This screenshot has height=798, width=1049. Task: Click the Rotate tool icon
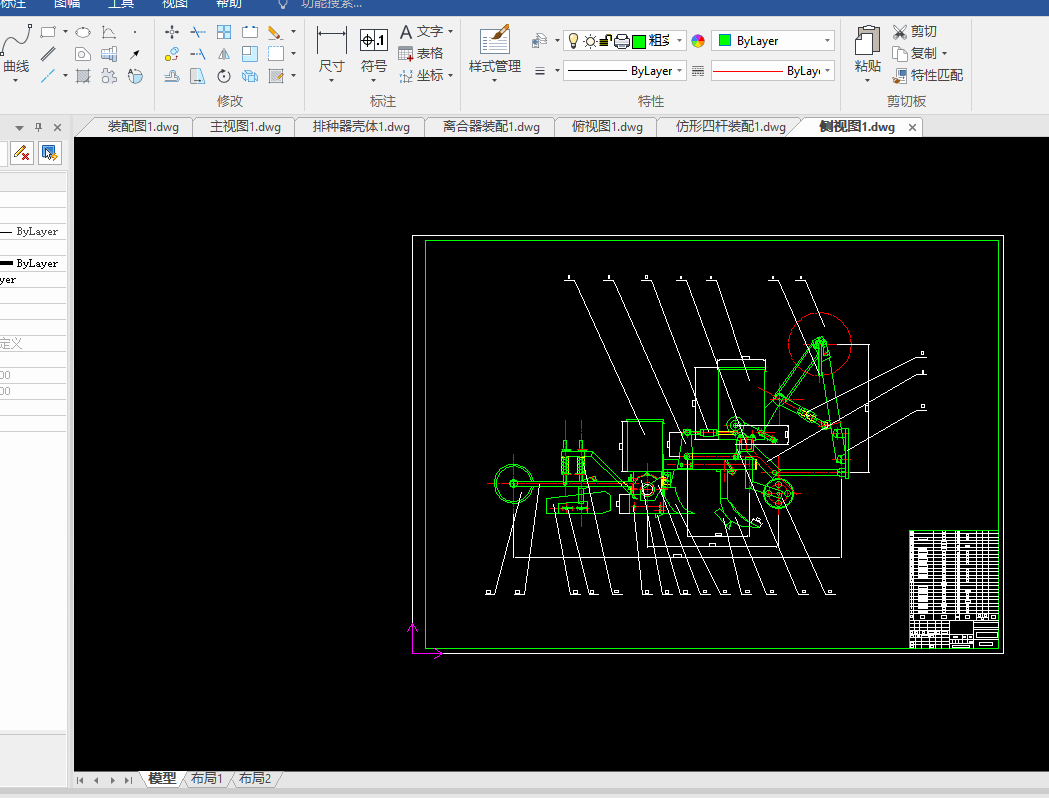224,76
